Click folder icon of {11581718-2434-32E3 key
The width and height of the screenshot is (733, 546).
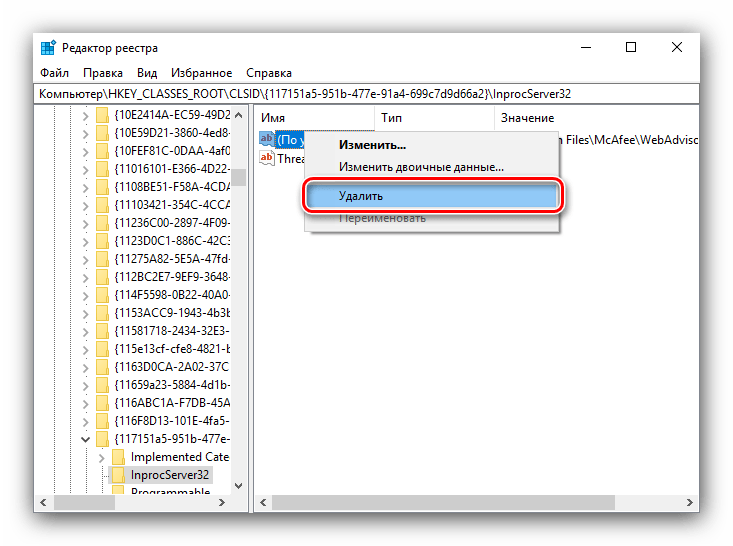[x=102, y=331]
